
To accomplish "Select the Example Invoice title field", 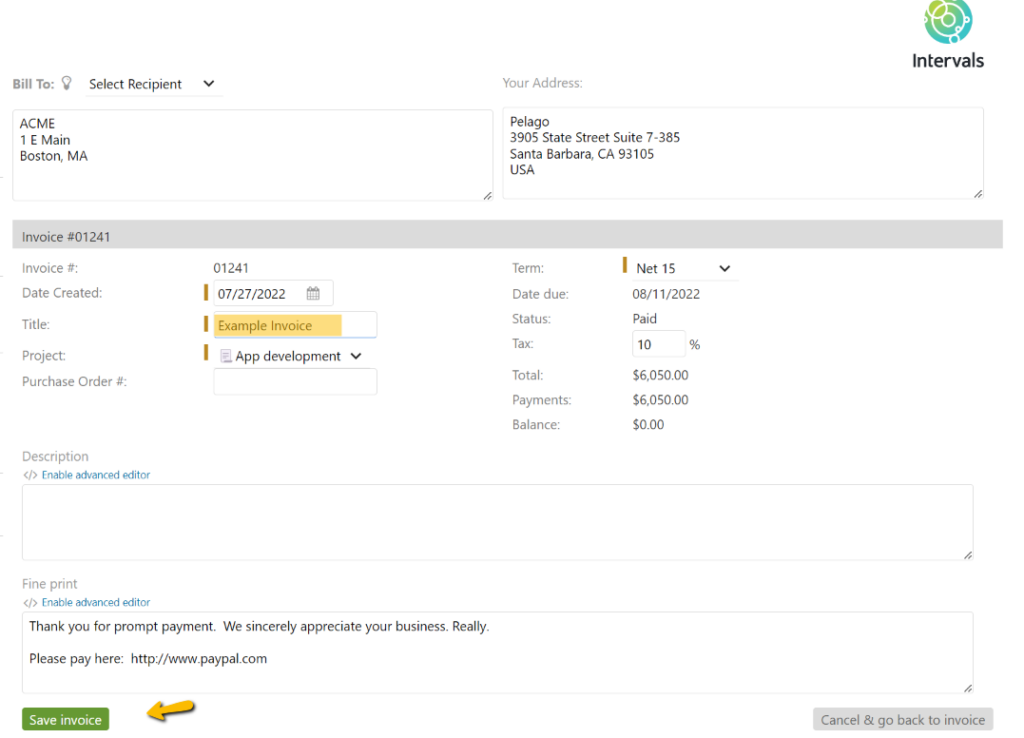I will tap(294, 324).
